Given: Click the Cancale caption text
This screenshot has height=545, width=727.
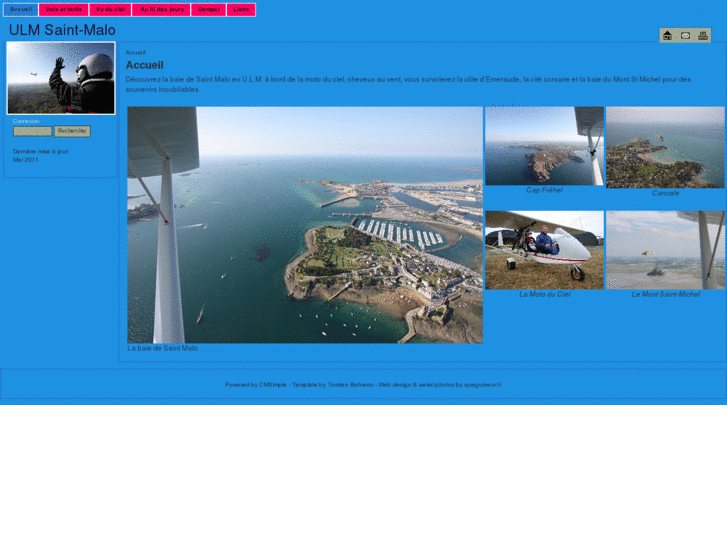Looking at the screenshot, I should pos(665,193).
